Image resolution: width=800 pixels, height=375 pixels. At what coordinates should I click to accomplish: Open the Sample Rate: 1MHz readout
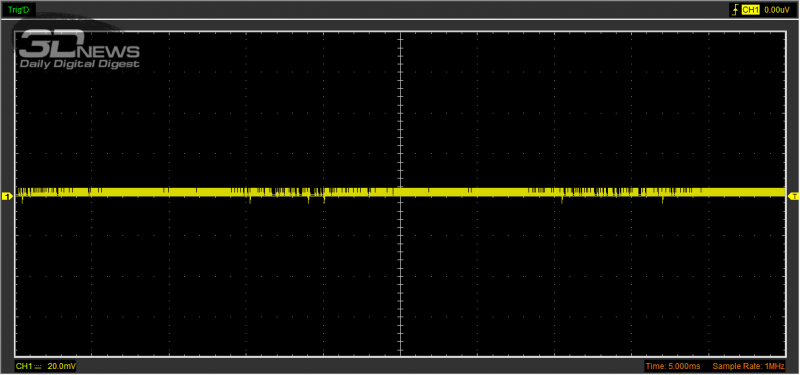pyautogui.click(x=748, y=366)
